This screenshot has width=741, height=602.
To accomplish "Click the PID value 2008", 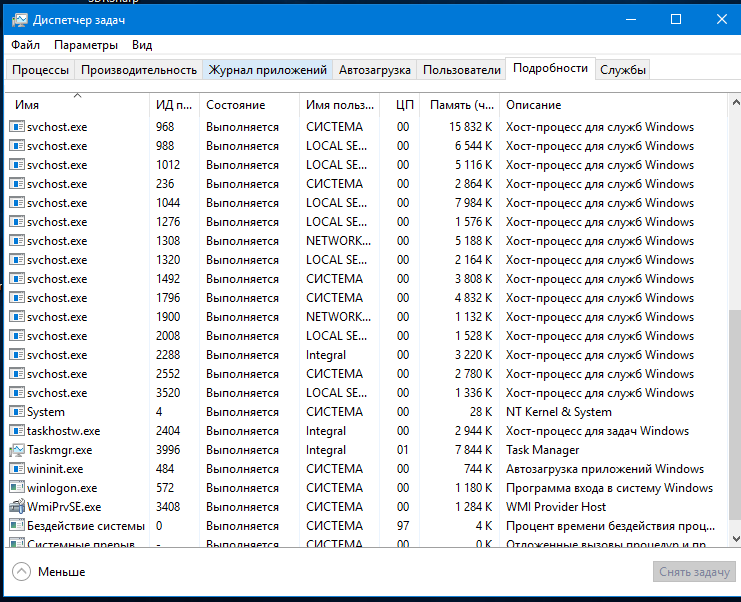I will 168,335.
